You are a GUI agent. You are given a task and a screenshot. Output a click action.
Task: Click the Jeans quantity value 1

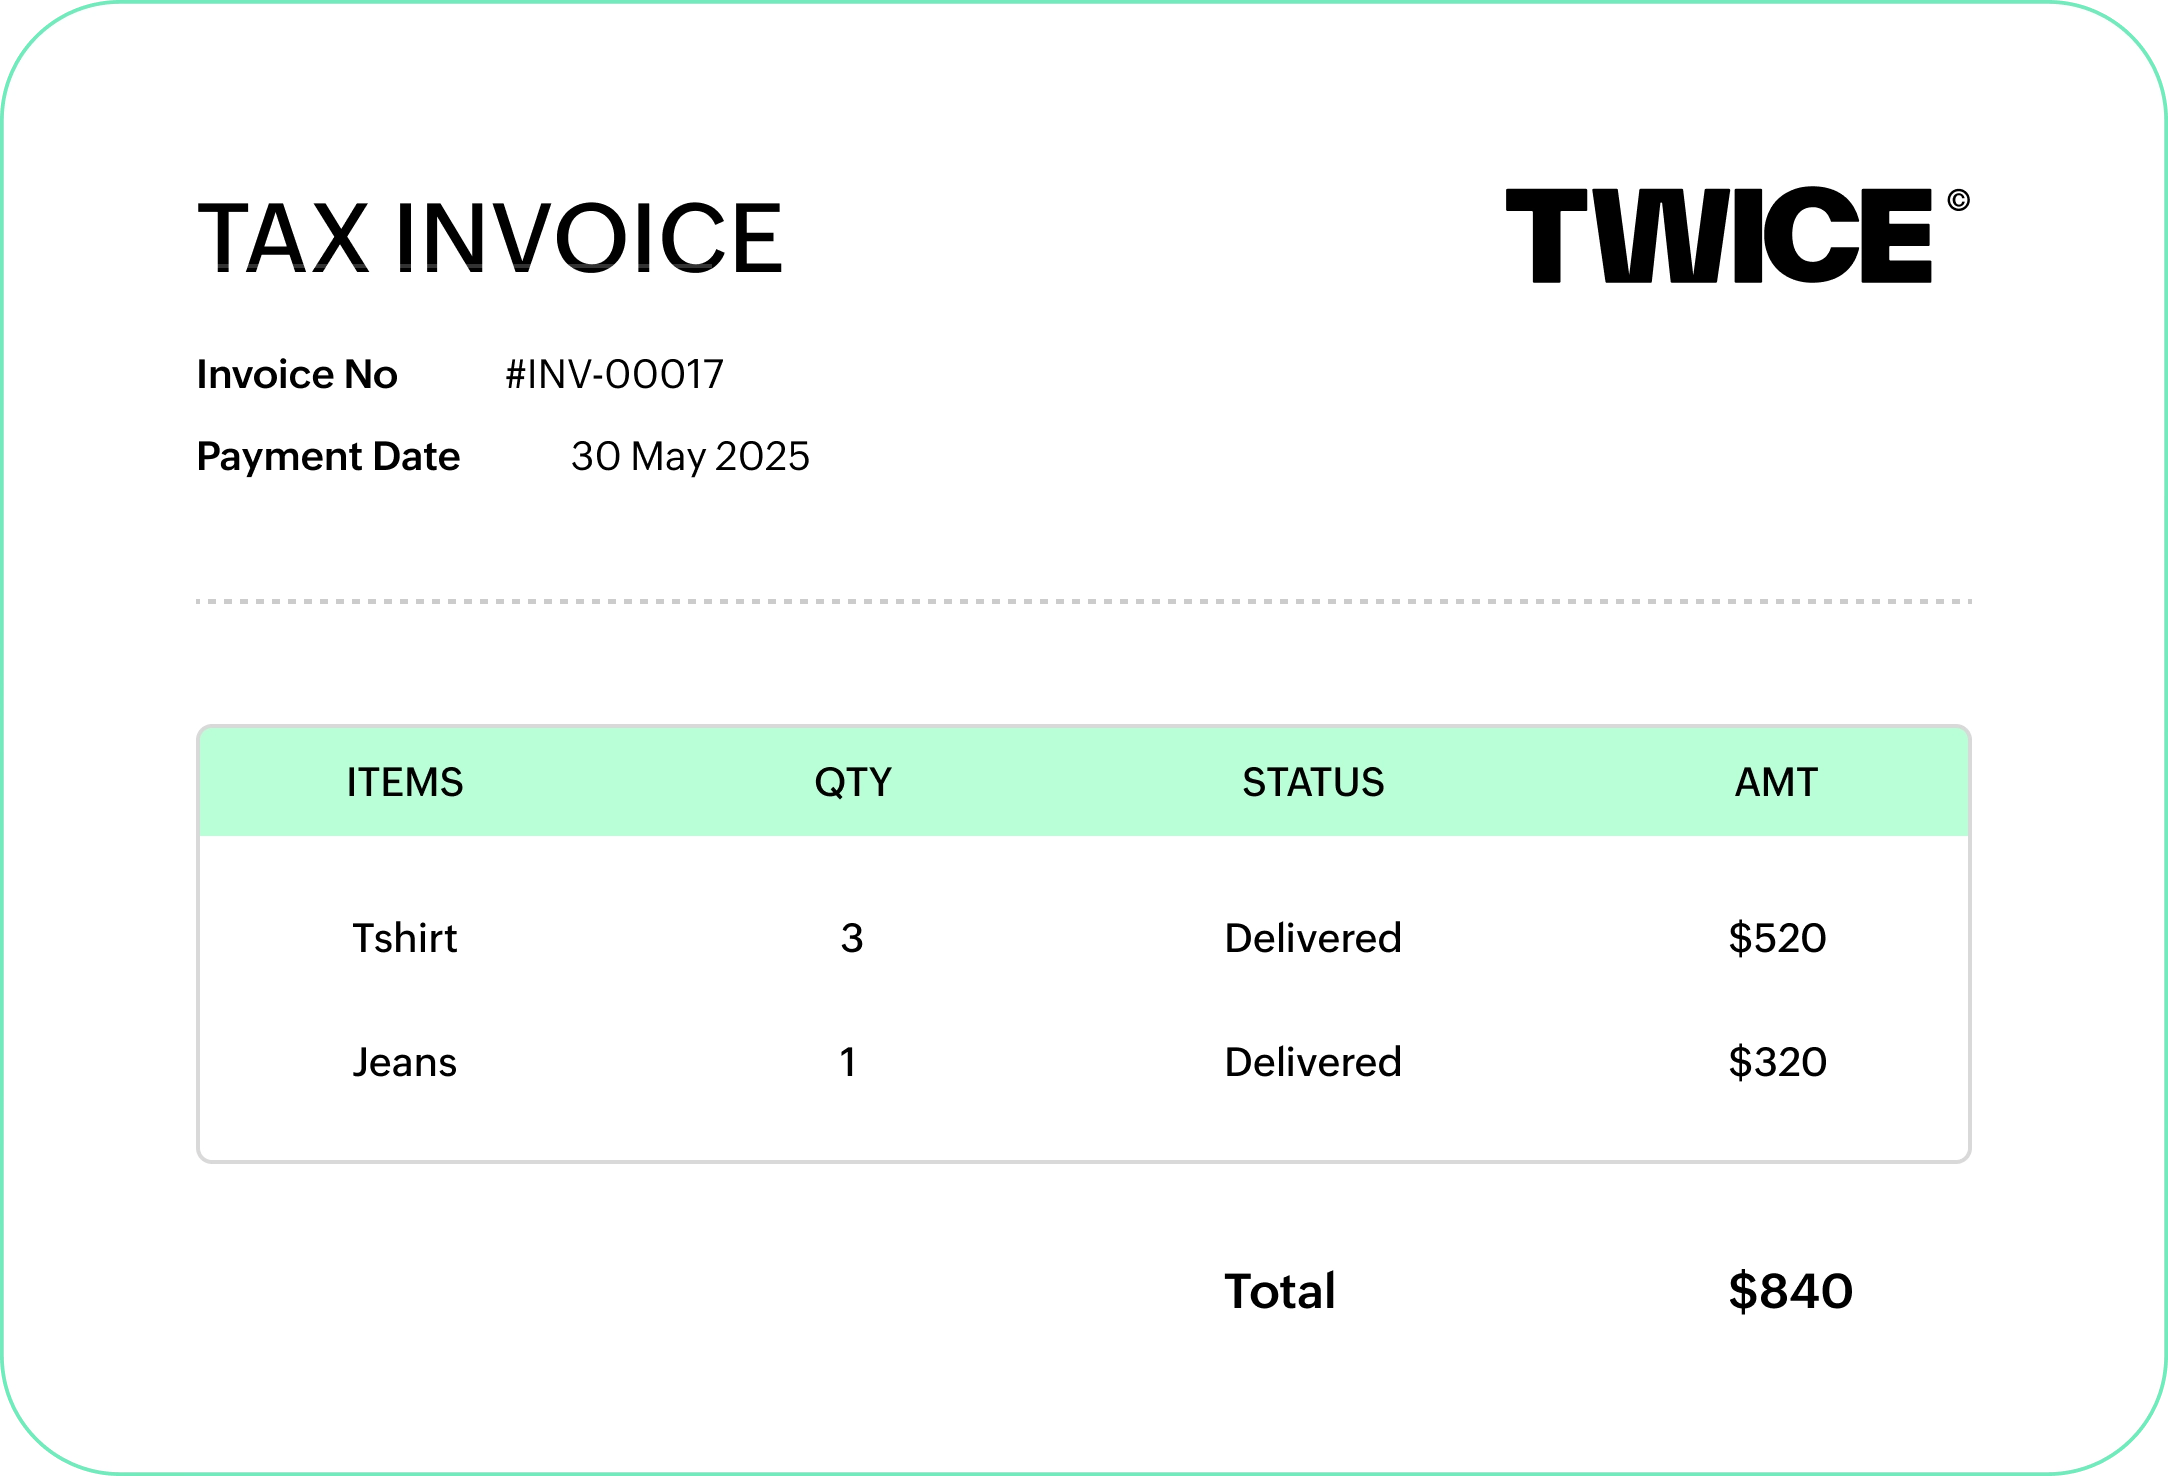click(848, 1063)
